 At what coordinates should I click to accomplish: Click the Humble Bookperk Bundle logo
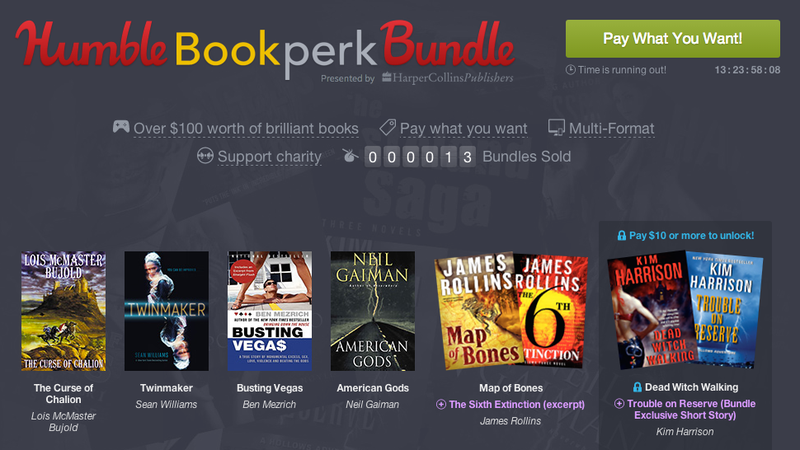coord(265,51)
